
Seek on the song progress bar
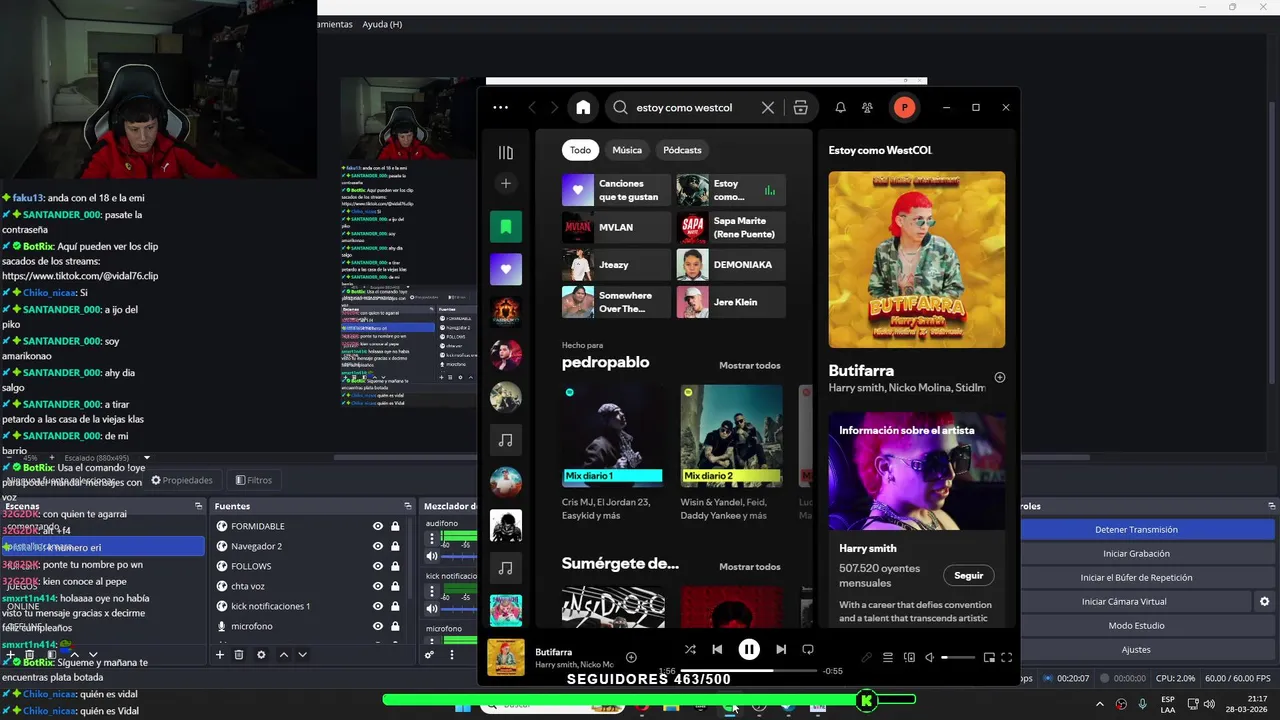(x=749, y=671)
